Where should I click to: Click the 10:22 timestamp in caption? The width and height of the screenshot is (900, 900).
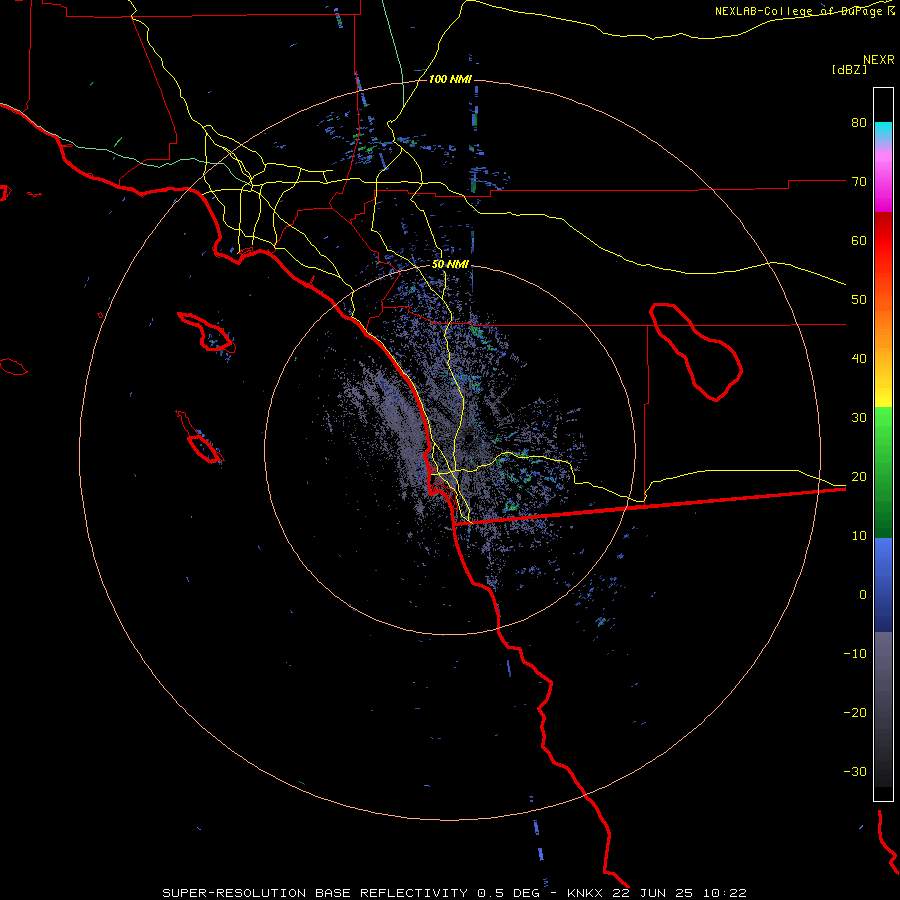724,893
